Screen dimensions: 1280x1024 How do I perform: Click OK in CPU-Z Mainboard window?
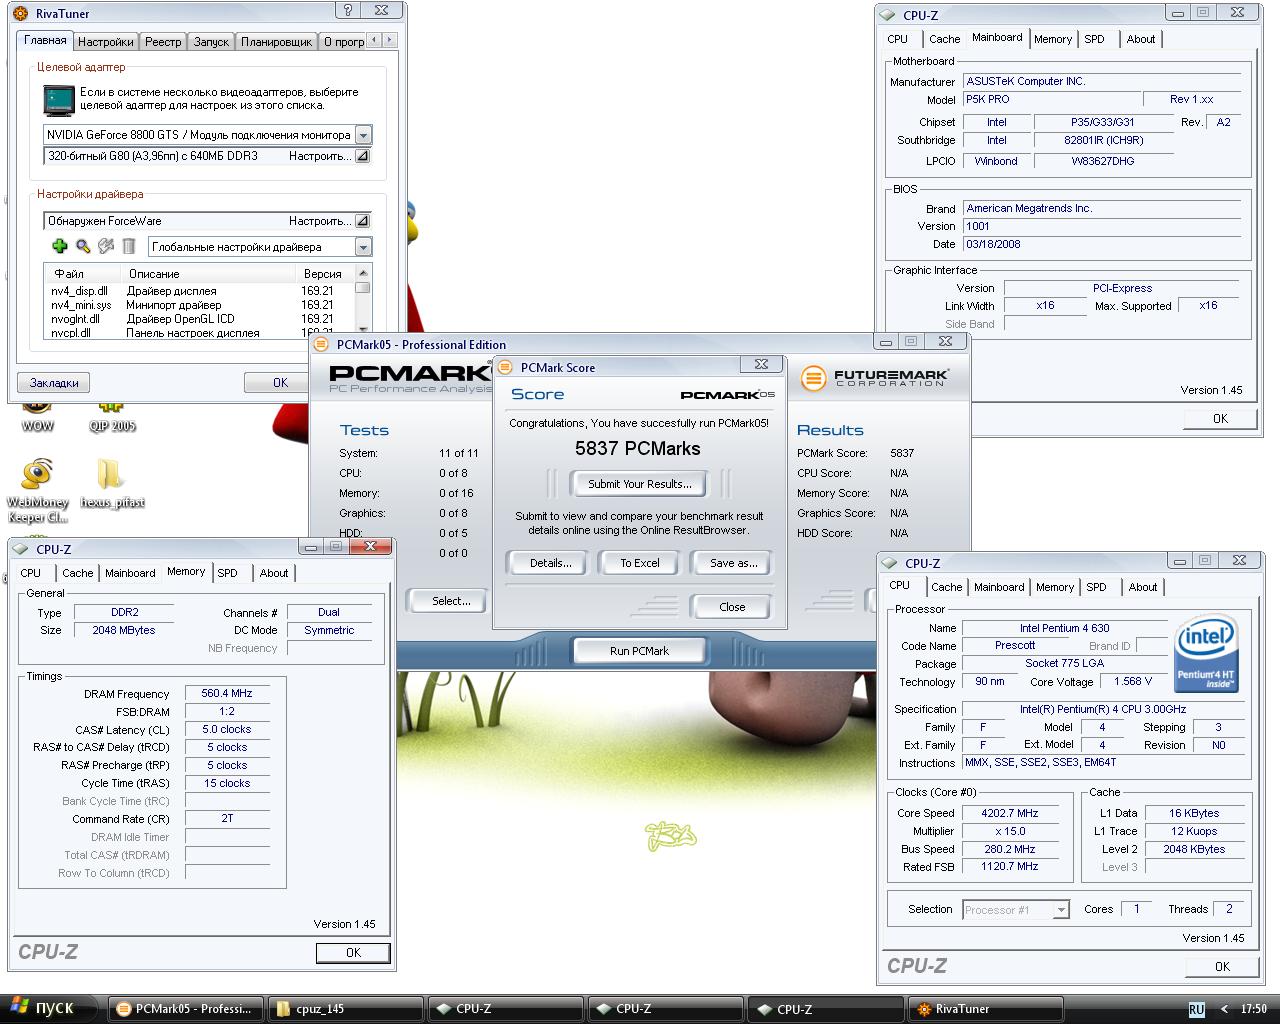(x=1220, y=419)
